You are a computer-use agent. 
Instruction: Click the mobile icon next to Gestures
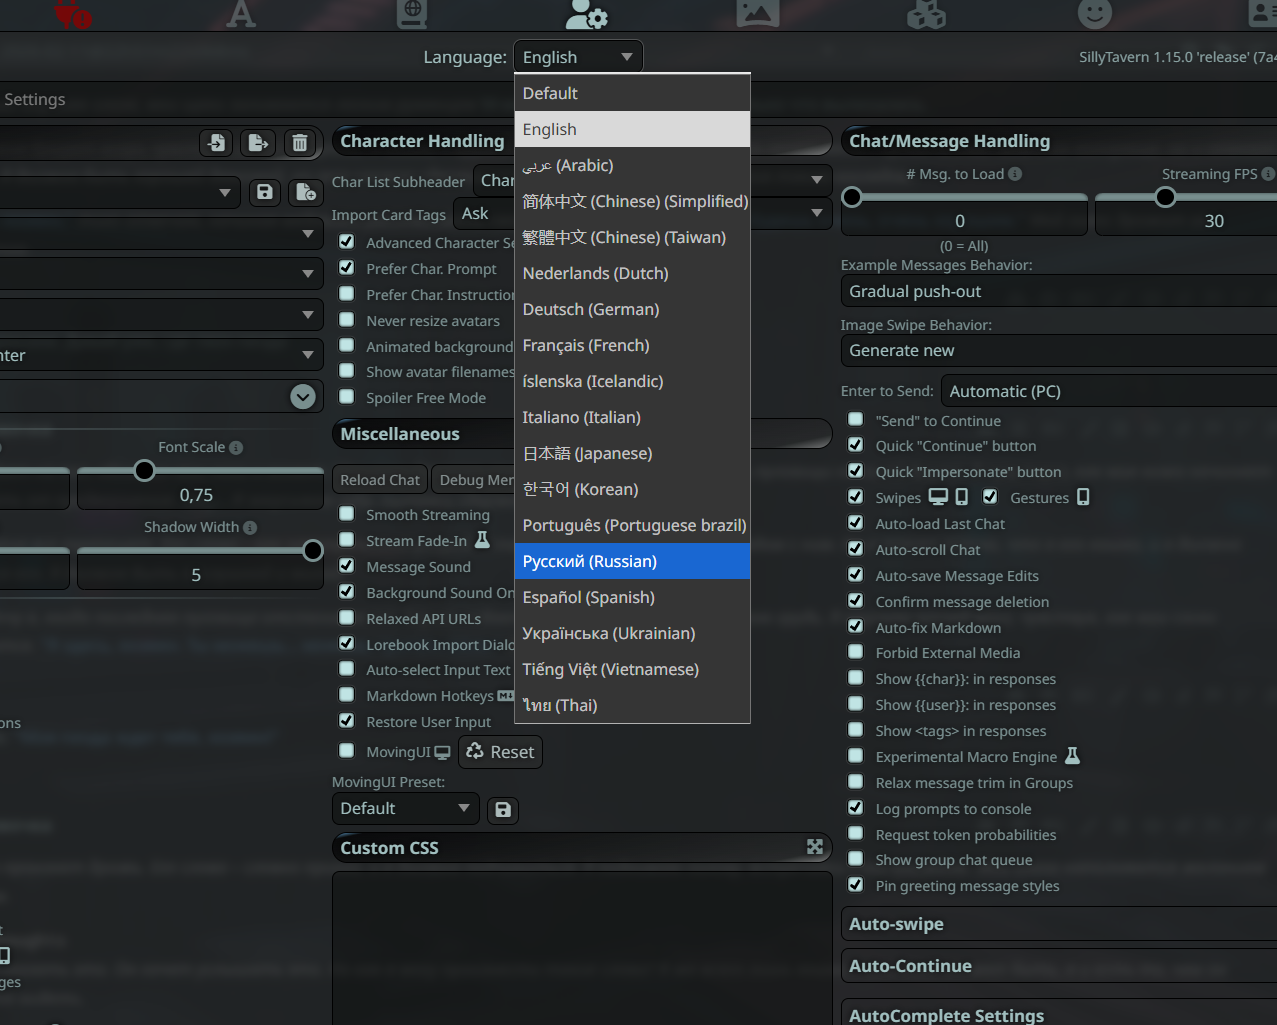[1083, 497]
